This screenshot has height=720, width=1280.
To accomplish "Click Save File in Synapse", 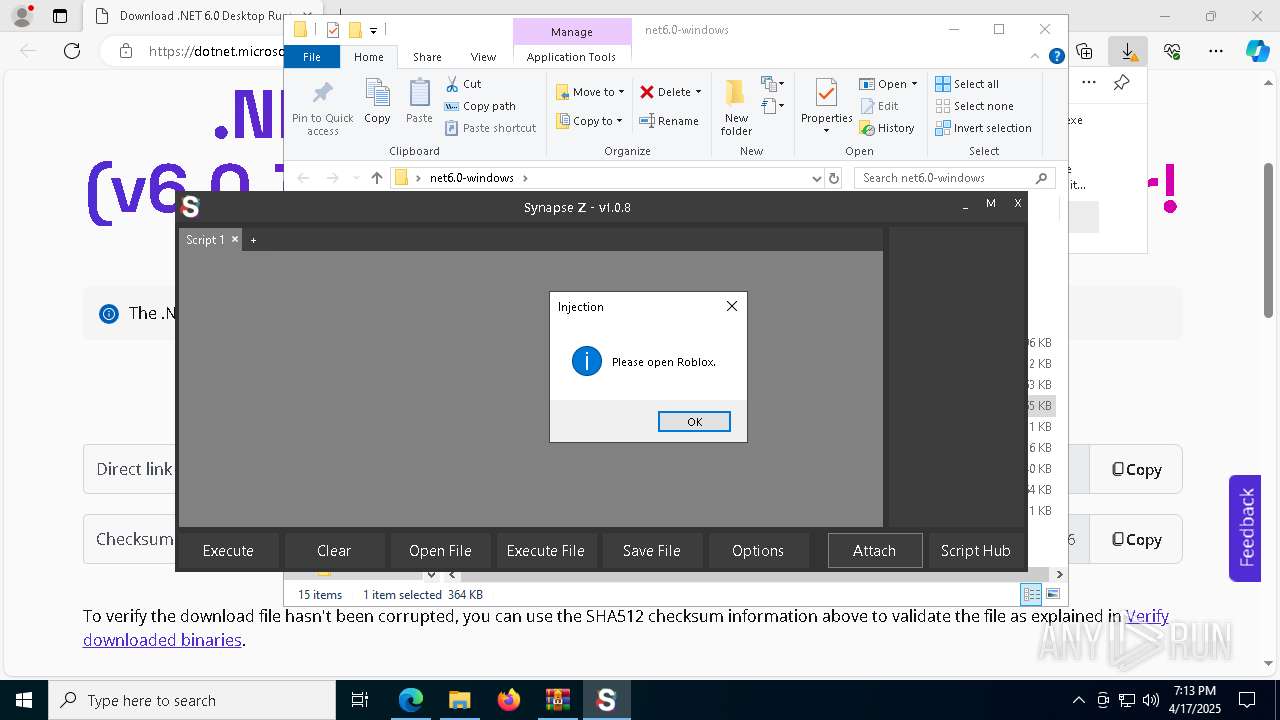I will pos(652,550).
